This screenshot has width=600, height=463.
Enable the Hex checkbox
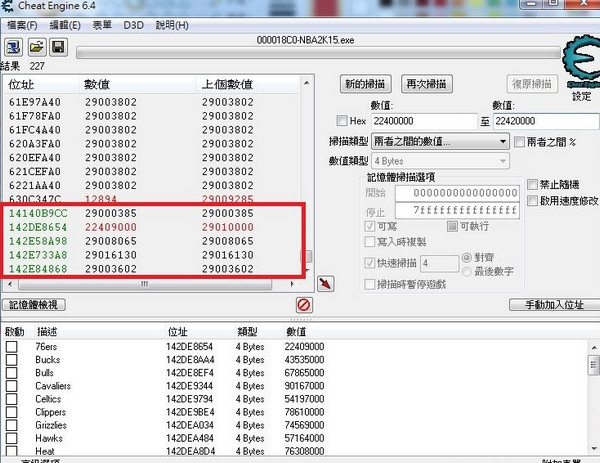(344, 121)
